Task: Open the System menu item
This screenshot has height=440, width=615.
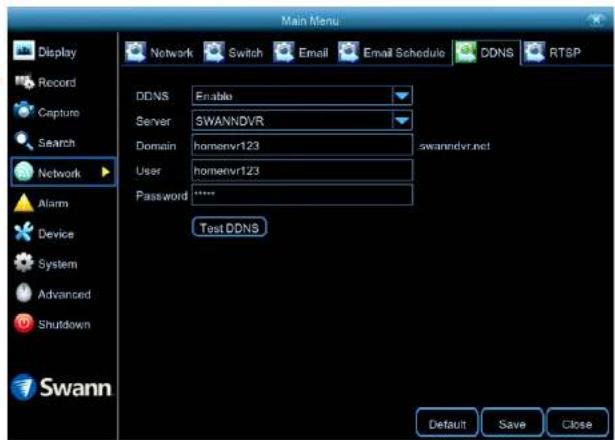Action: pyautogui.click(x=45, y=264)
